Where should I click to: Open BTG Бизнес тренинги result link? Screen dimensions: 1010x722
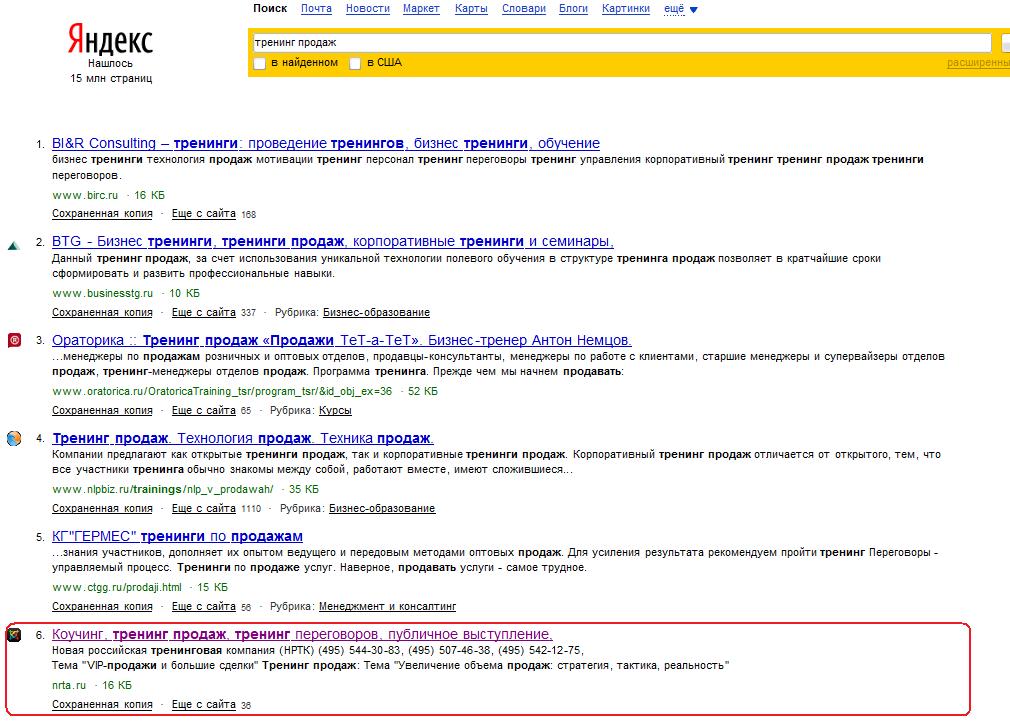tap(333, 242)
